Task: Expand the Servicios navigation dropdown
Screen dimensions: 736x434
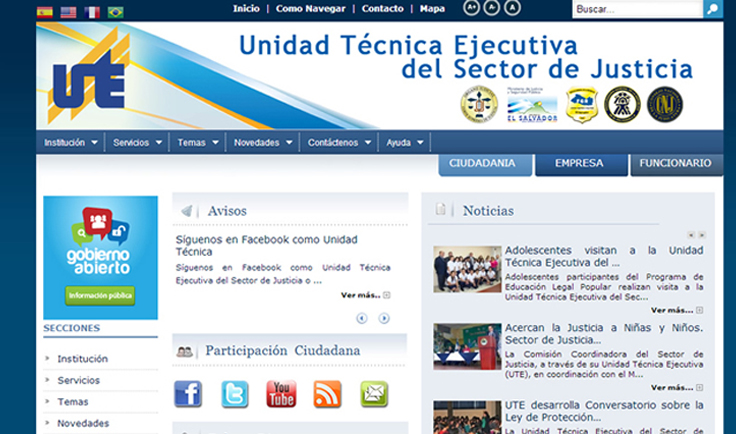Action: click(x=137, y=143)
